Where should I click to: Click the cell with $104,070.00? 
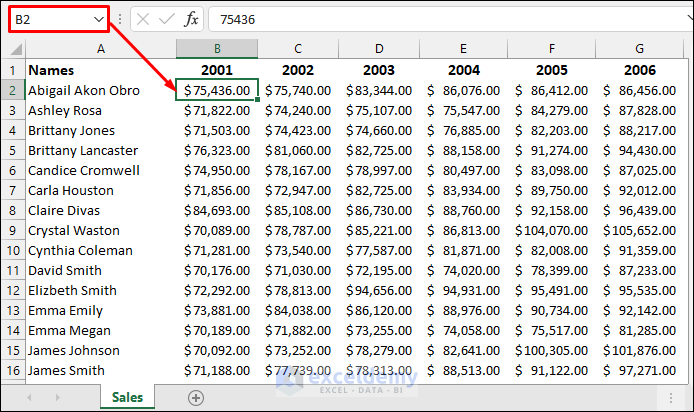pyautogui.click(x=551, y=231)
